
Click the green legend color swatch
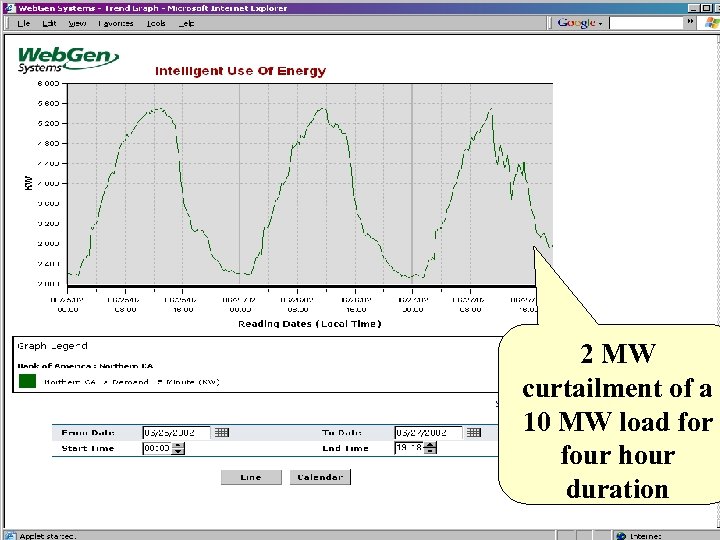28,381
